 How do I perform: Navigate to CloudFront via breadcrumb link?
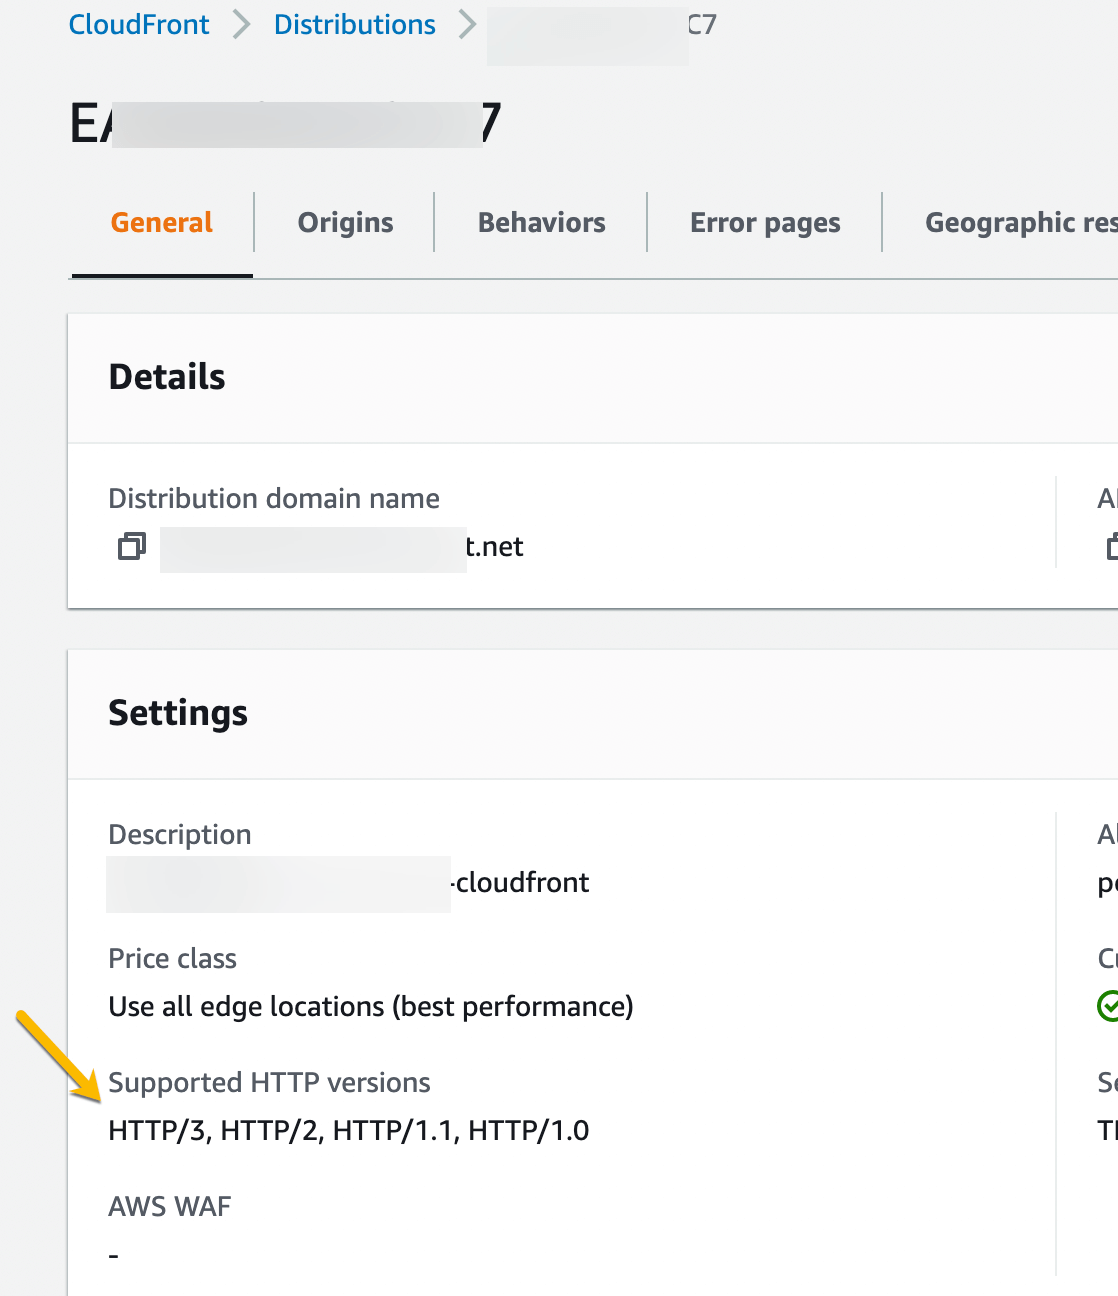[x=138, y=24]
